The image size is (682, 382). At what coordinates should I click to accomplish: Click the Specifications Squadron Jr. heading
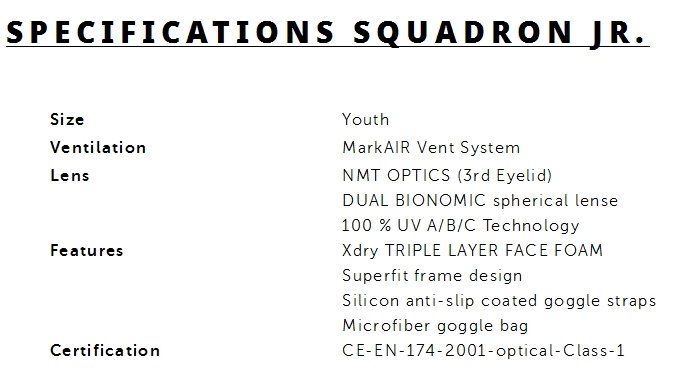click(326, 33)
